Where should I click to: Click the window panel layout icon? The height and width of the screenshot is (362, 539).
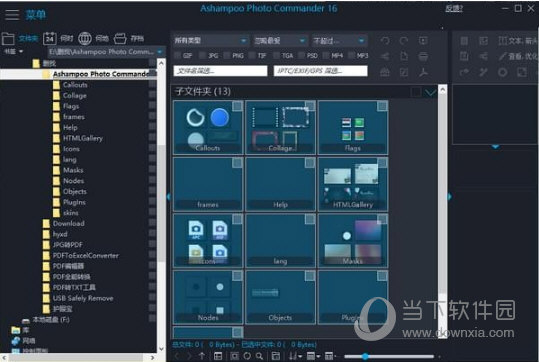(276, 356)
